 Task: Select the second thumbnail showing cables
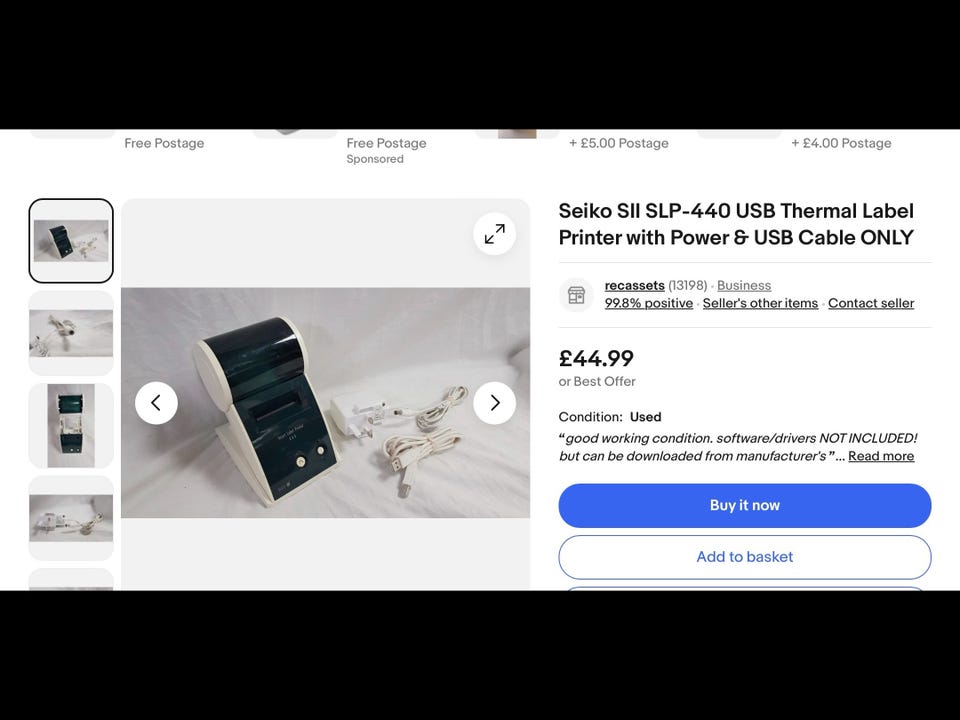coord(71,333)
